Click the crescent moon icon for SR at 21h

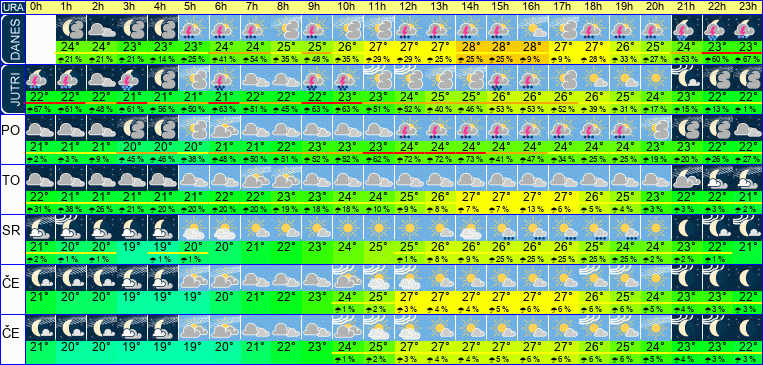click(686, 228)
